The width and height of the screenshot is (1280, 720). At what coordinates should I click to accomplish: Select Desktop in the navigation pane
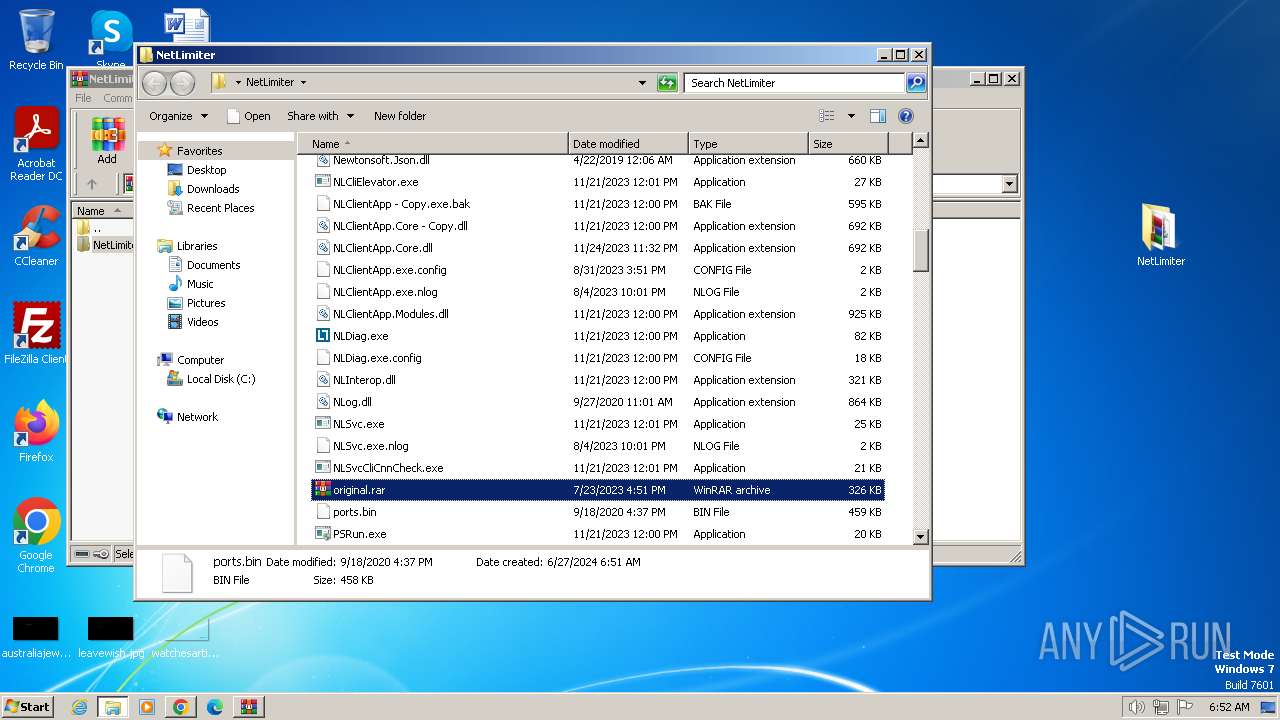[x=206, y=170]
